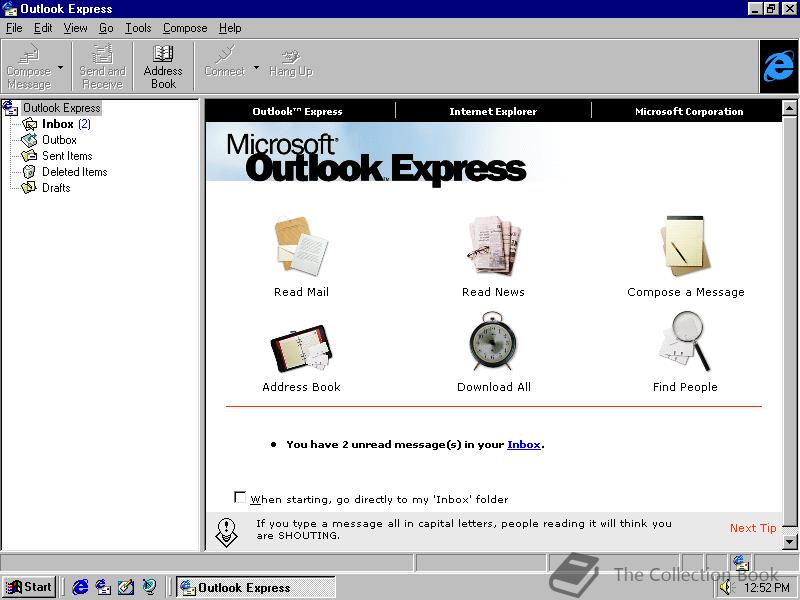Screen dimensions: 800x600
Task: Select the Drafts folder
Action: [x=56, y=188]
